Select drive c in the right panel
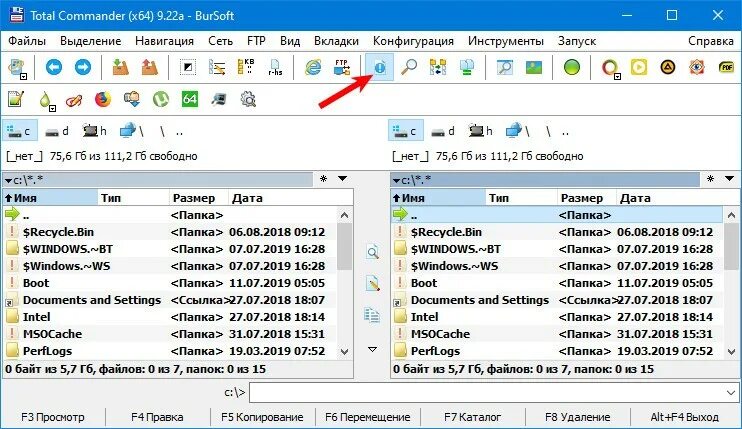The image size is (742, 429). [406, 131]
